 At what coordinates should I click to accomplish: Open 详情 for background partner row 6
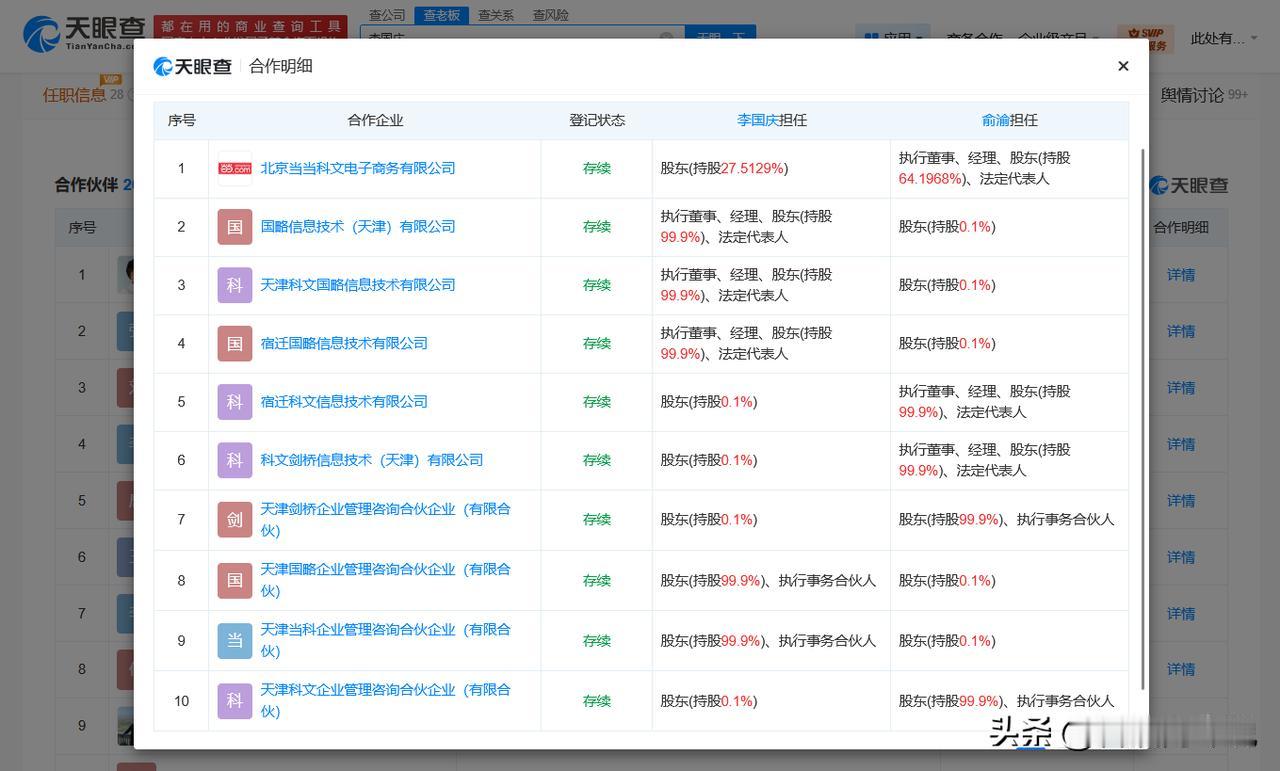(1181, 557)
